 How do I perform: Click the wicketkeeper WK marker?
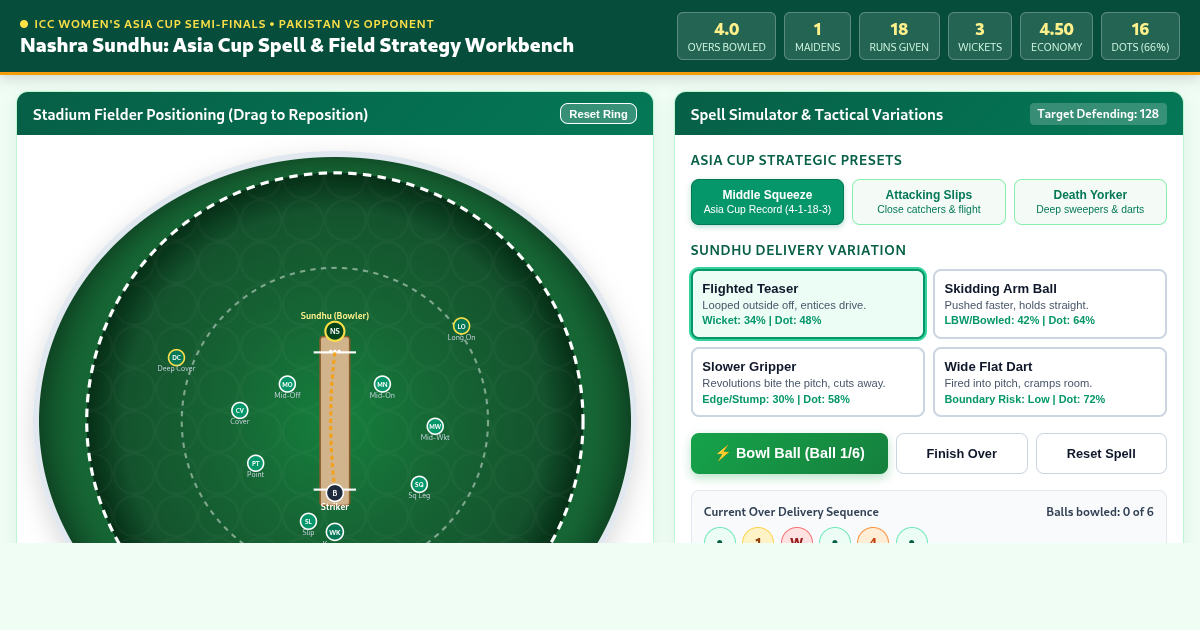[335, 532]
